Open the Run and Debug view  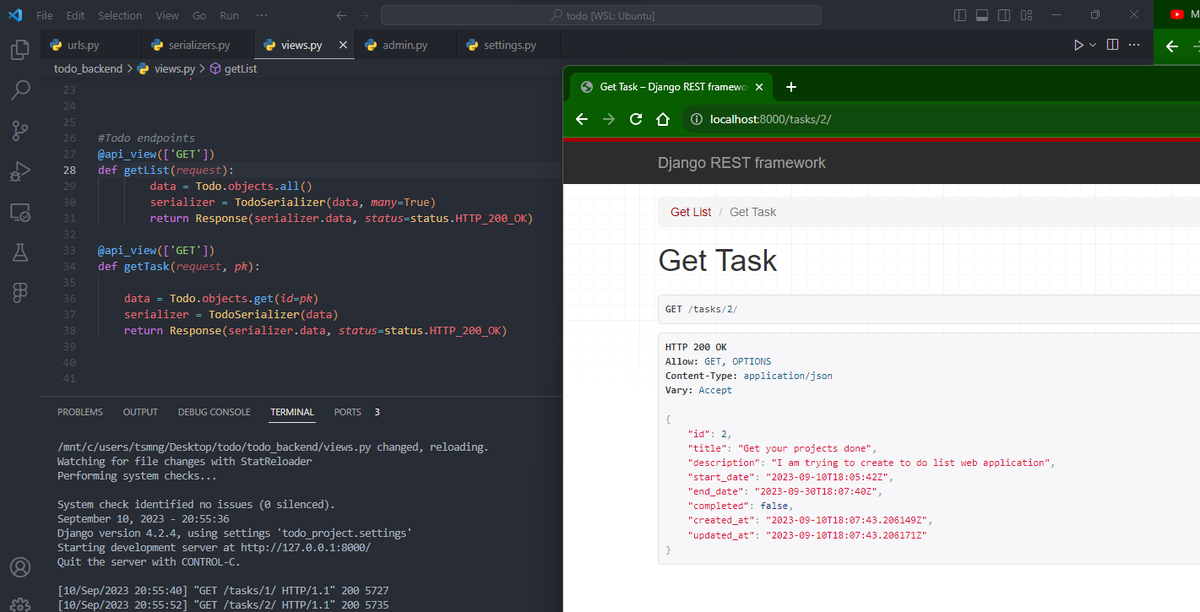coord(20,171)
